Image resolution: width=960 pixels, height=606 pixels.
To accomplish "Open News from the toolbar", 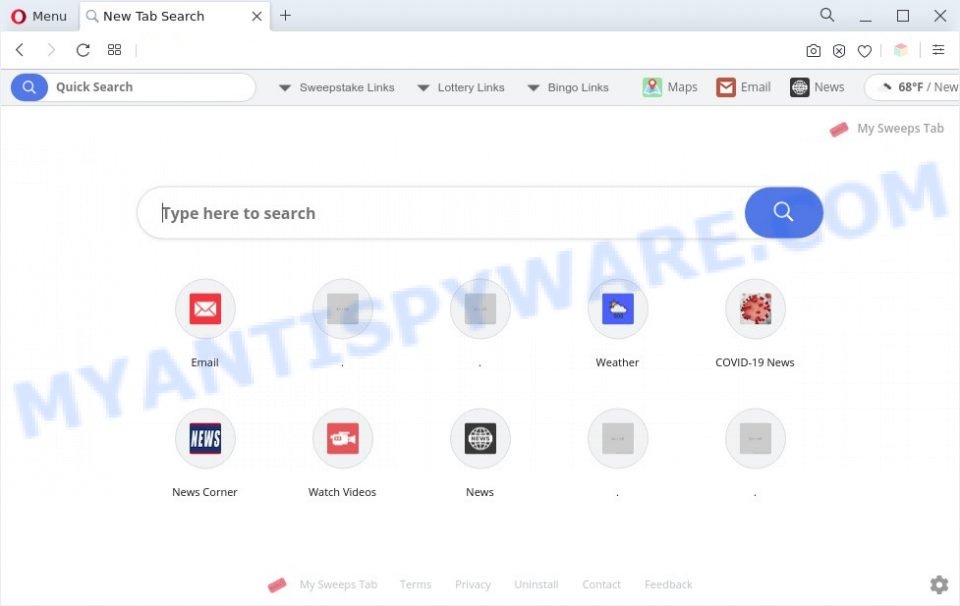I will pos(817,88).
